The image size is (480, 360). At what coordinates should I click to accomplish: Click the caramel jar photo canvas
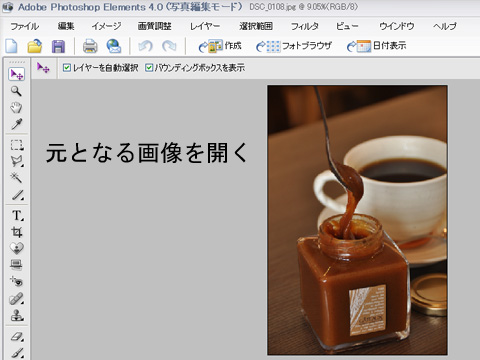357,220
